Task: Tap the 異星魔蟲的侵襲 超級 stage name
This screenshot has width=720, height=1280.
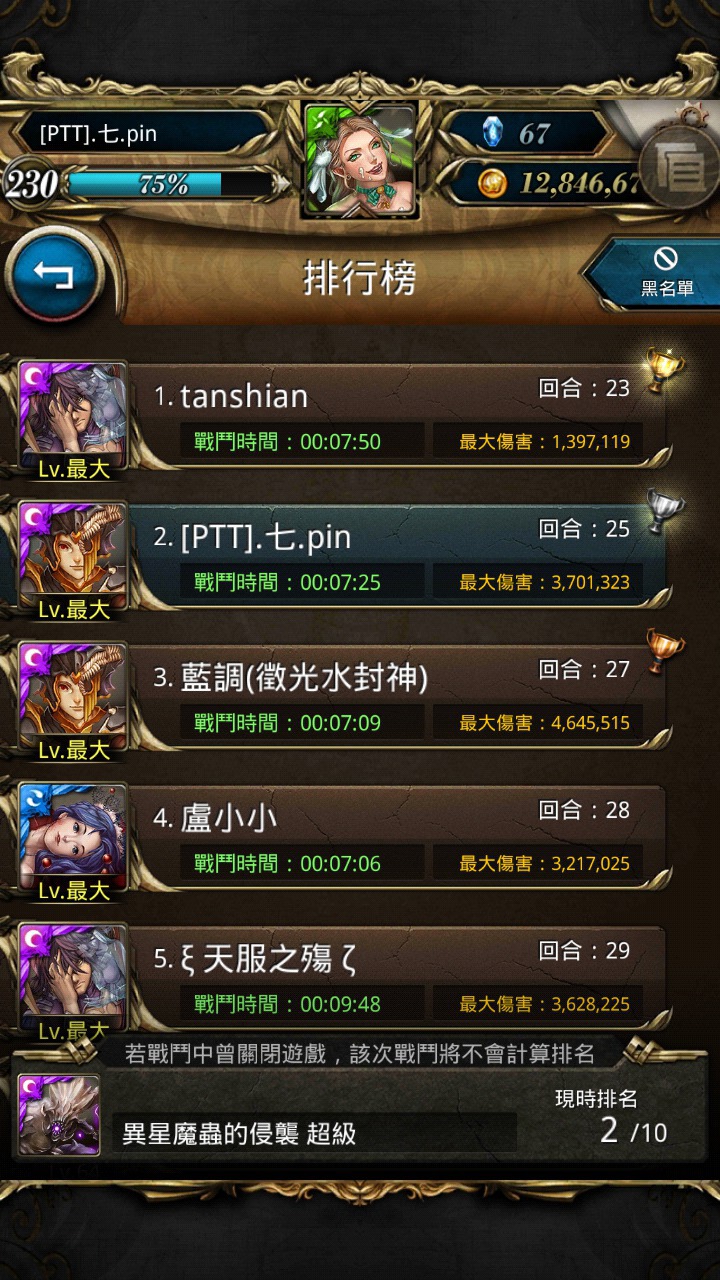Action: click(239, 1133)
